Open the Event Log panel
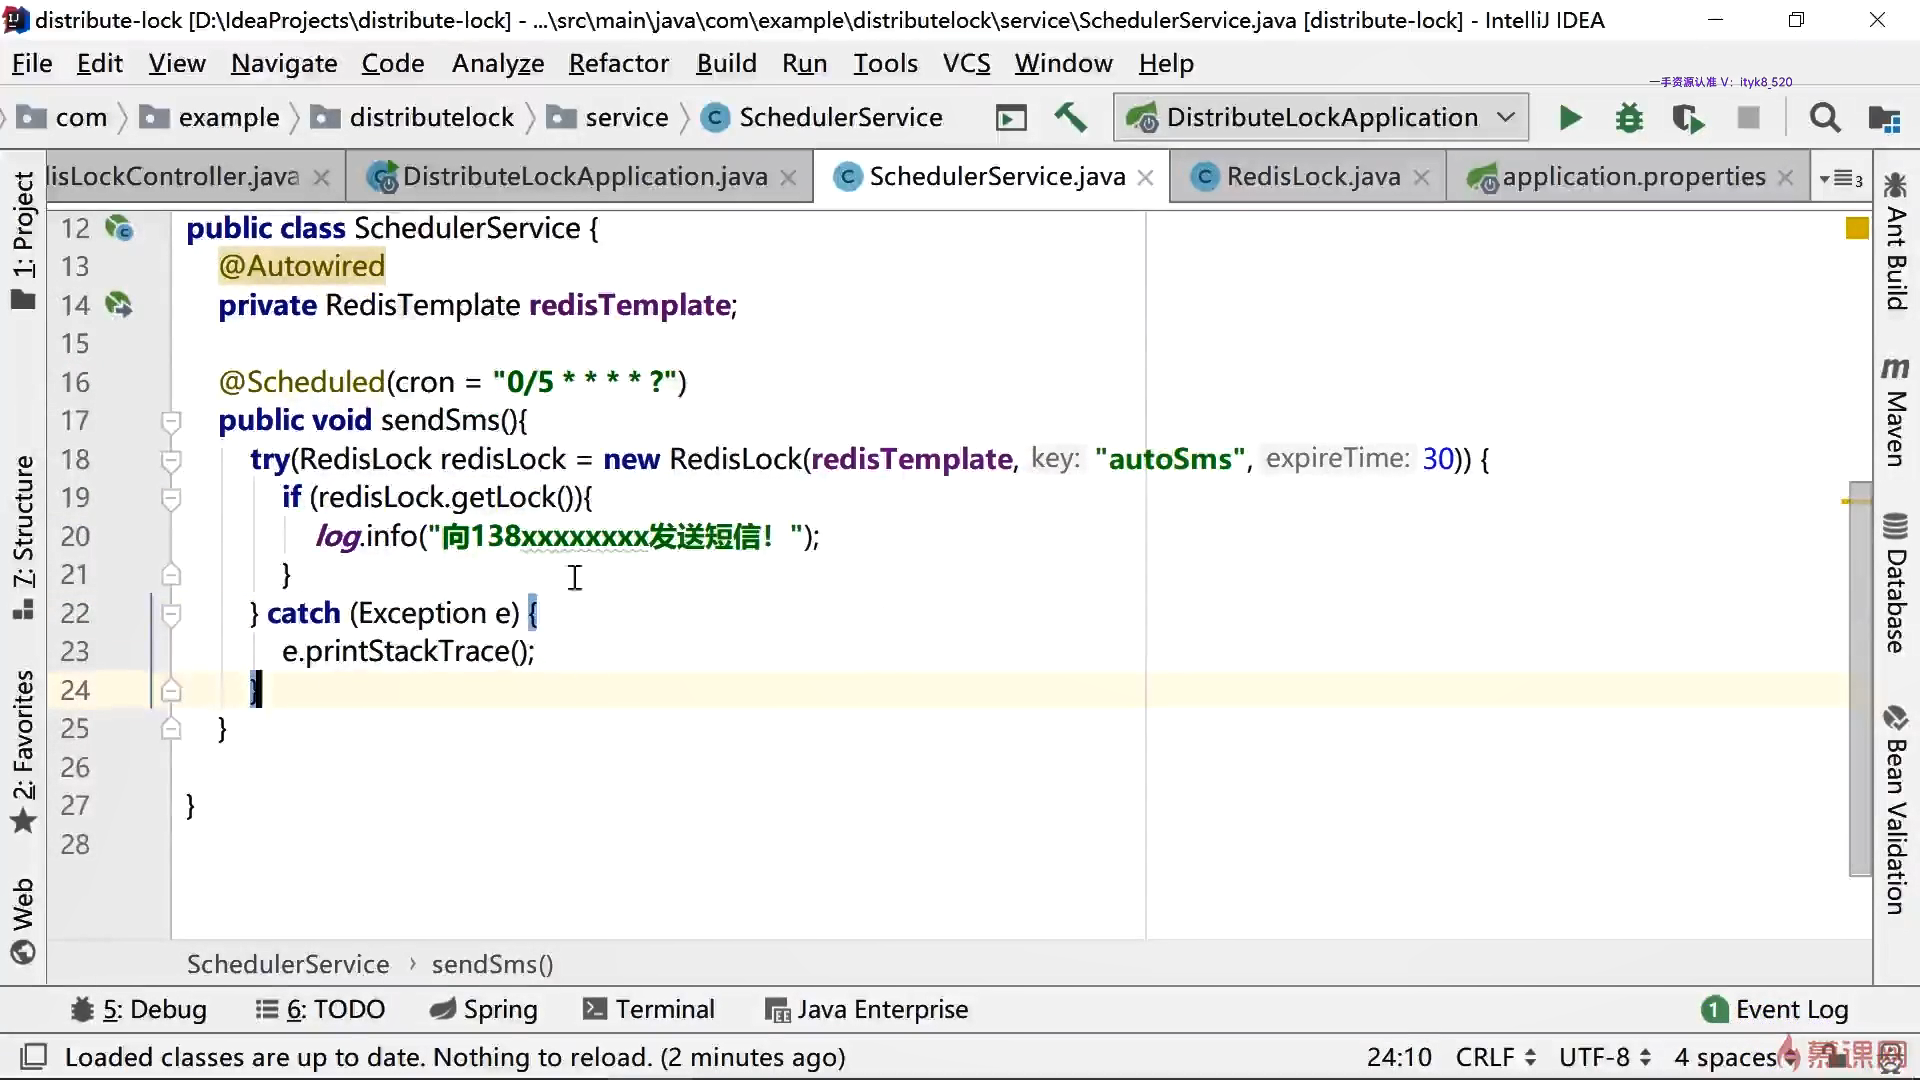This screenshot has height=1080, width=1920. (1775, 1009)
